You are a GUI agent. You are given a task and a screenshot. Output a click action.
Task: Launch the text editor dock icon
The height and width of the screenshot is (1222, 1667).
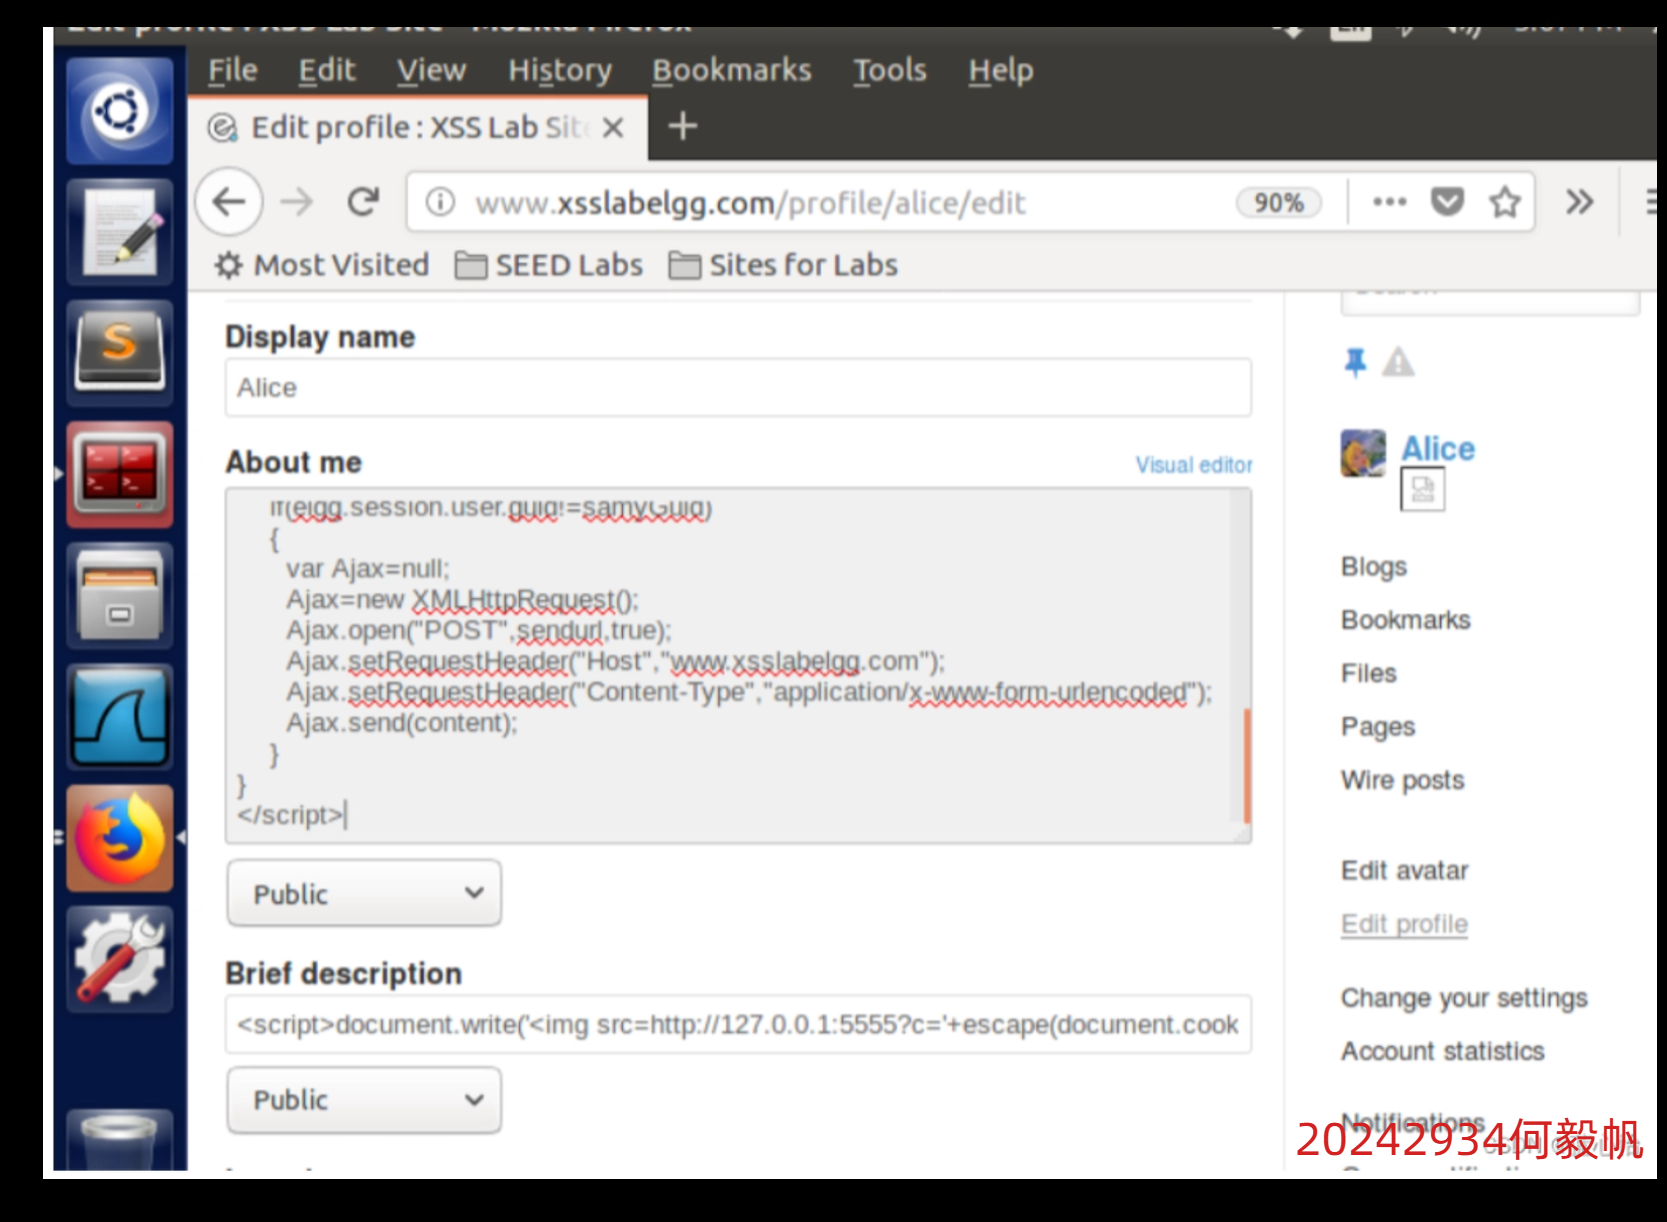click(120, 233)
